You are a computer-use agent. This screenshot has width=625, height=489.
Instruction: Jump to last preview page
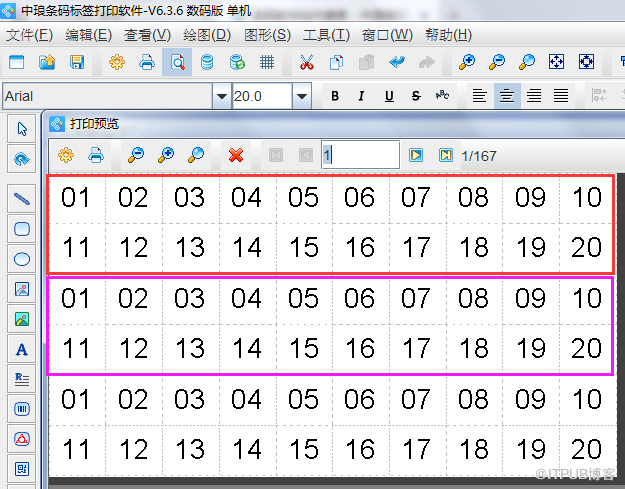(446, 155)
